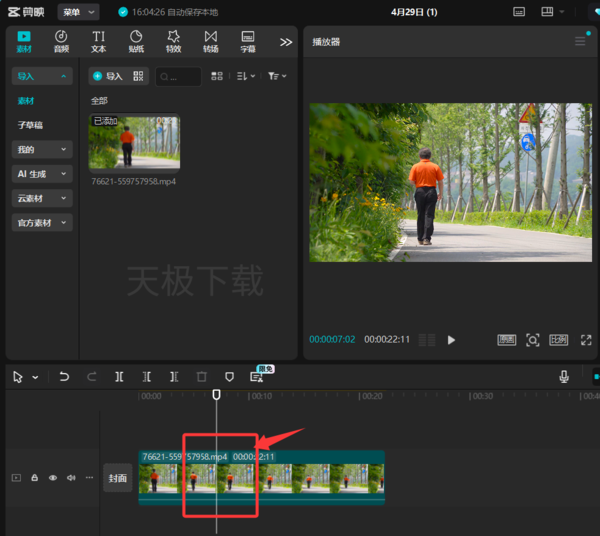Click the play button in player
Viewport: 600px width, 536px height.
451,340
